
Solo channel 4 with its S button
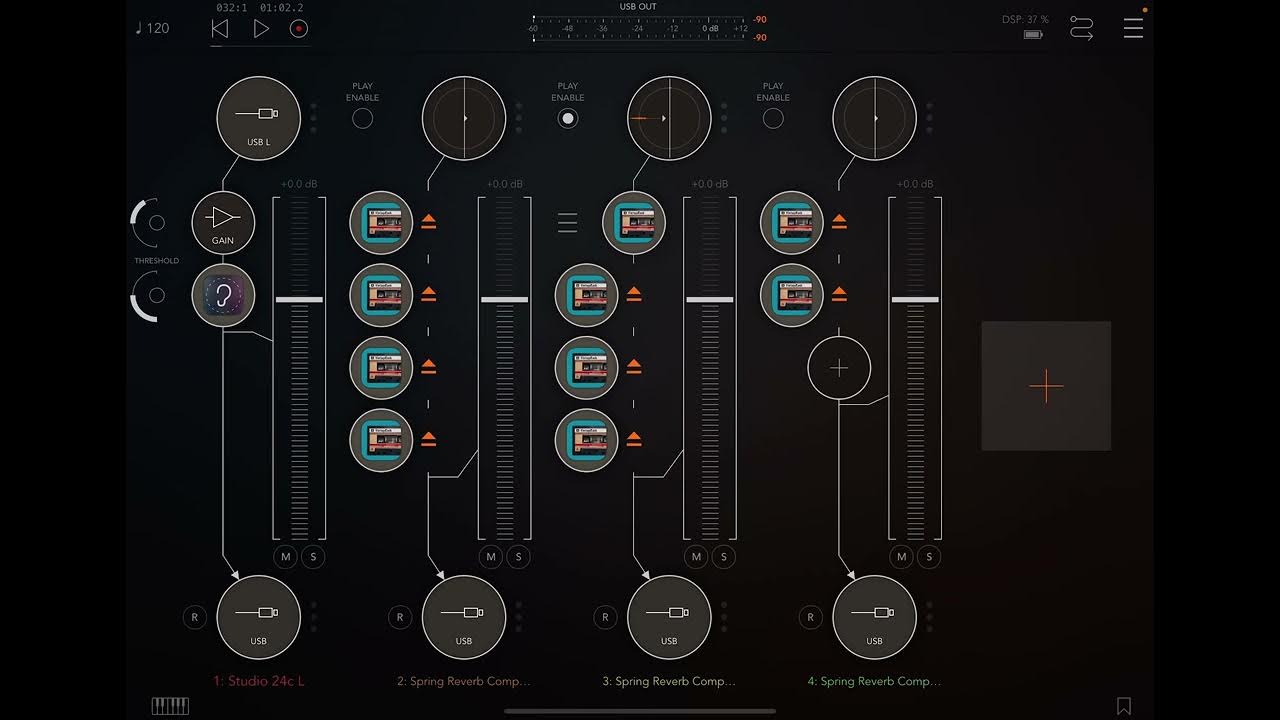click(x=929, y=557)
